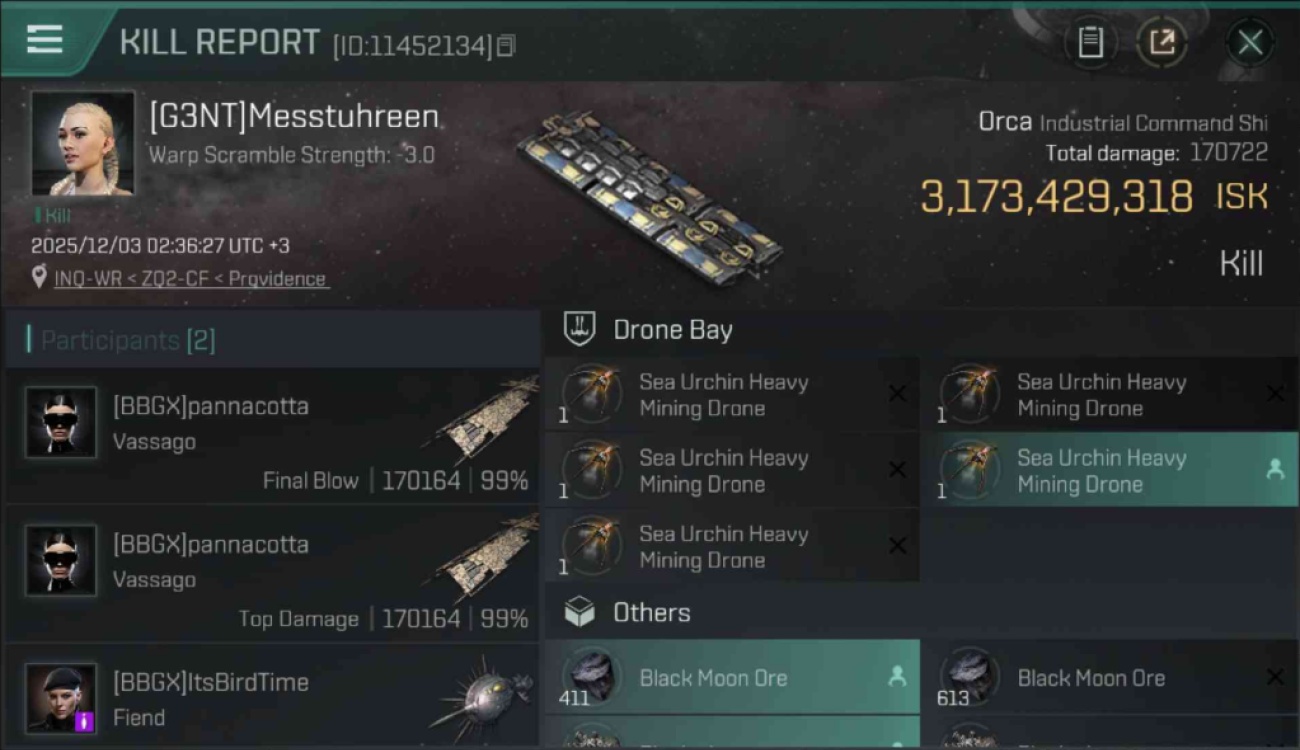Copy the kill report ID
Image resolution: width=1300 pixels, height=750 pixels.
[506, 45]
